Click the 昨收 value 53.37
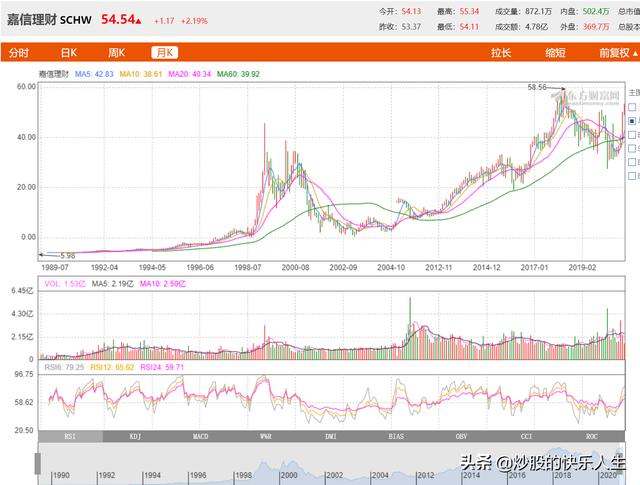This screenshot has height=485, width=640. (x=411, y=27)
